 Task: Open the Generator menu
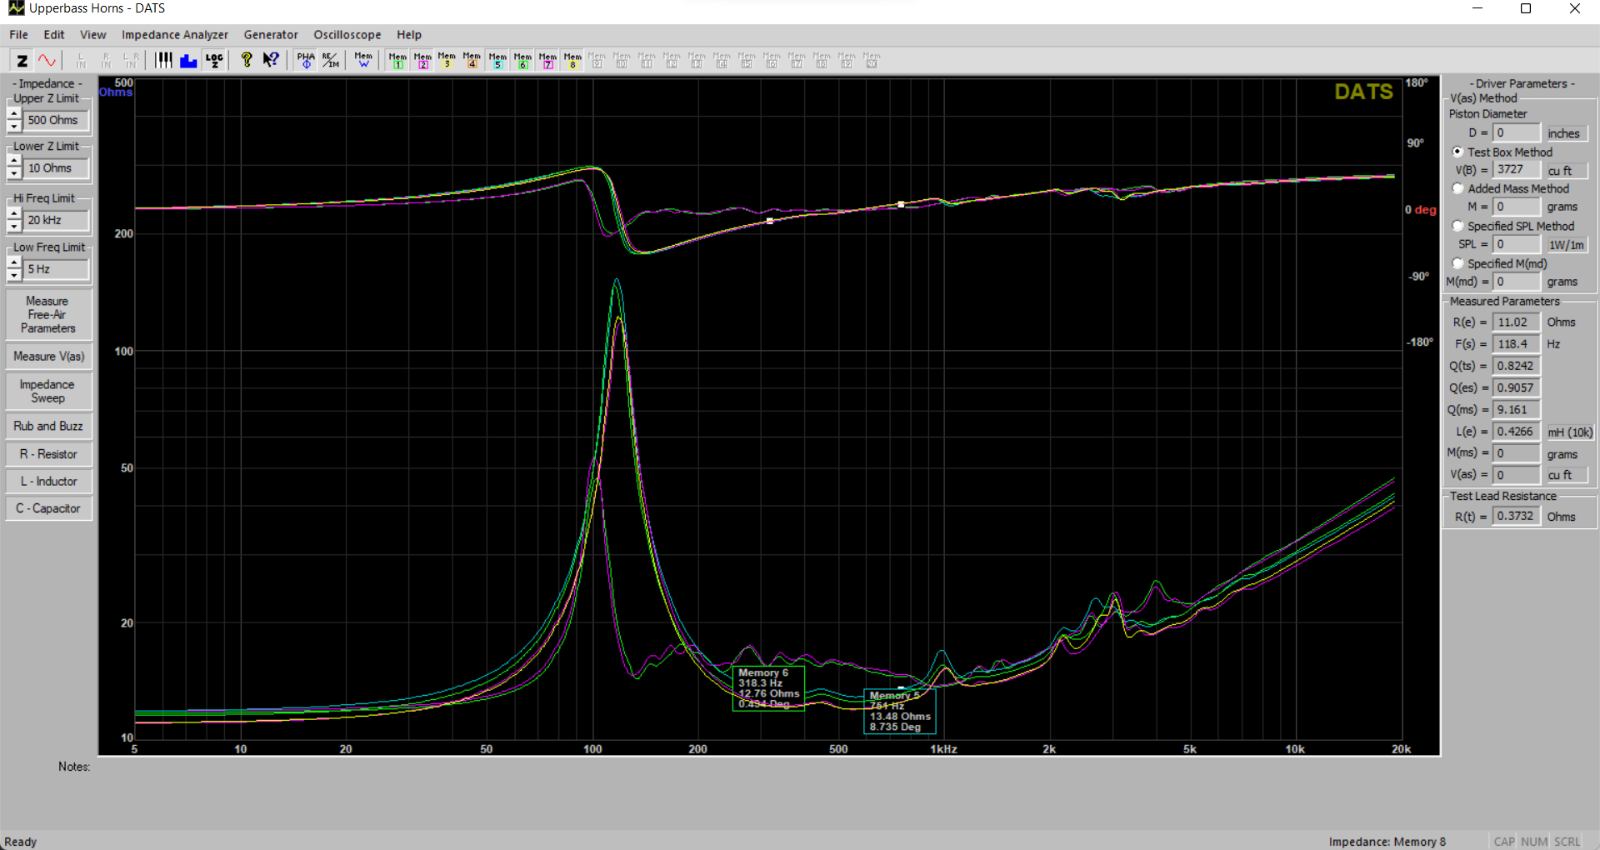click(271, 34)
